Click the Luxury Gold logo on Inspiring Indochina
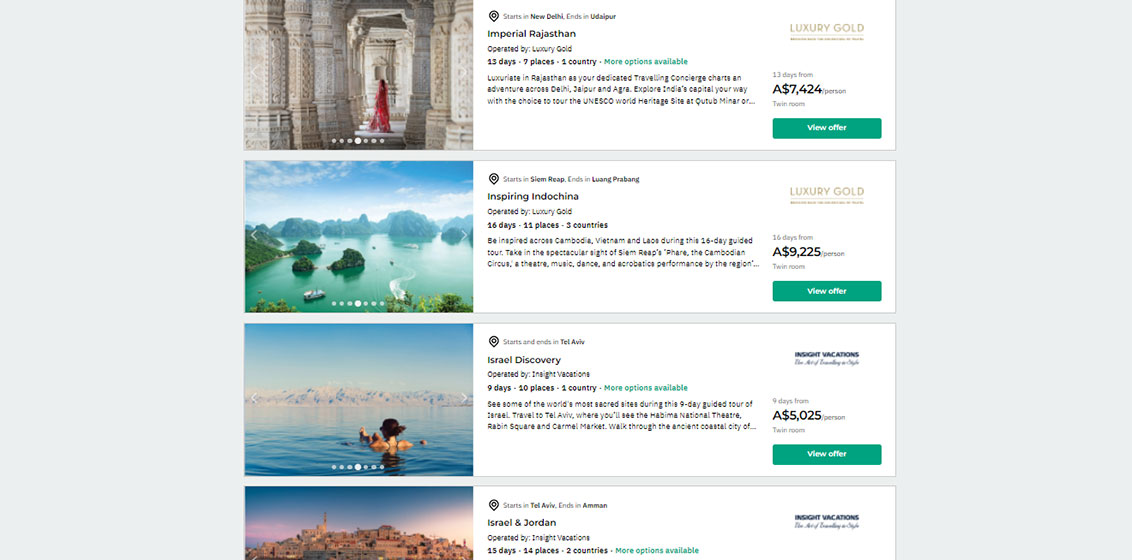 point(826,194)
